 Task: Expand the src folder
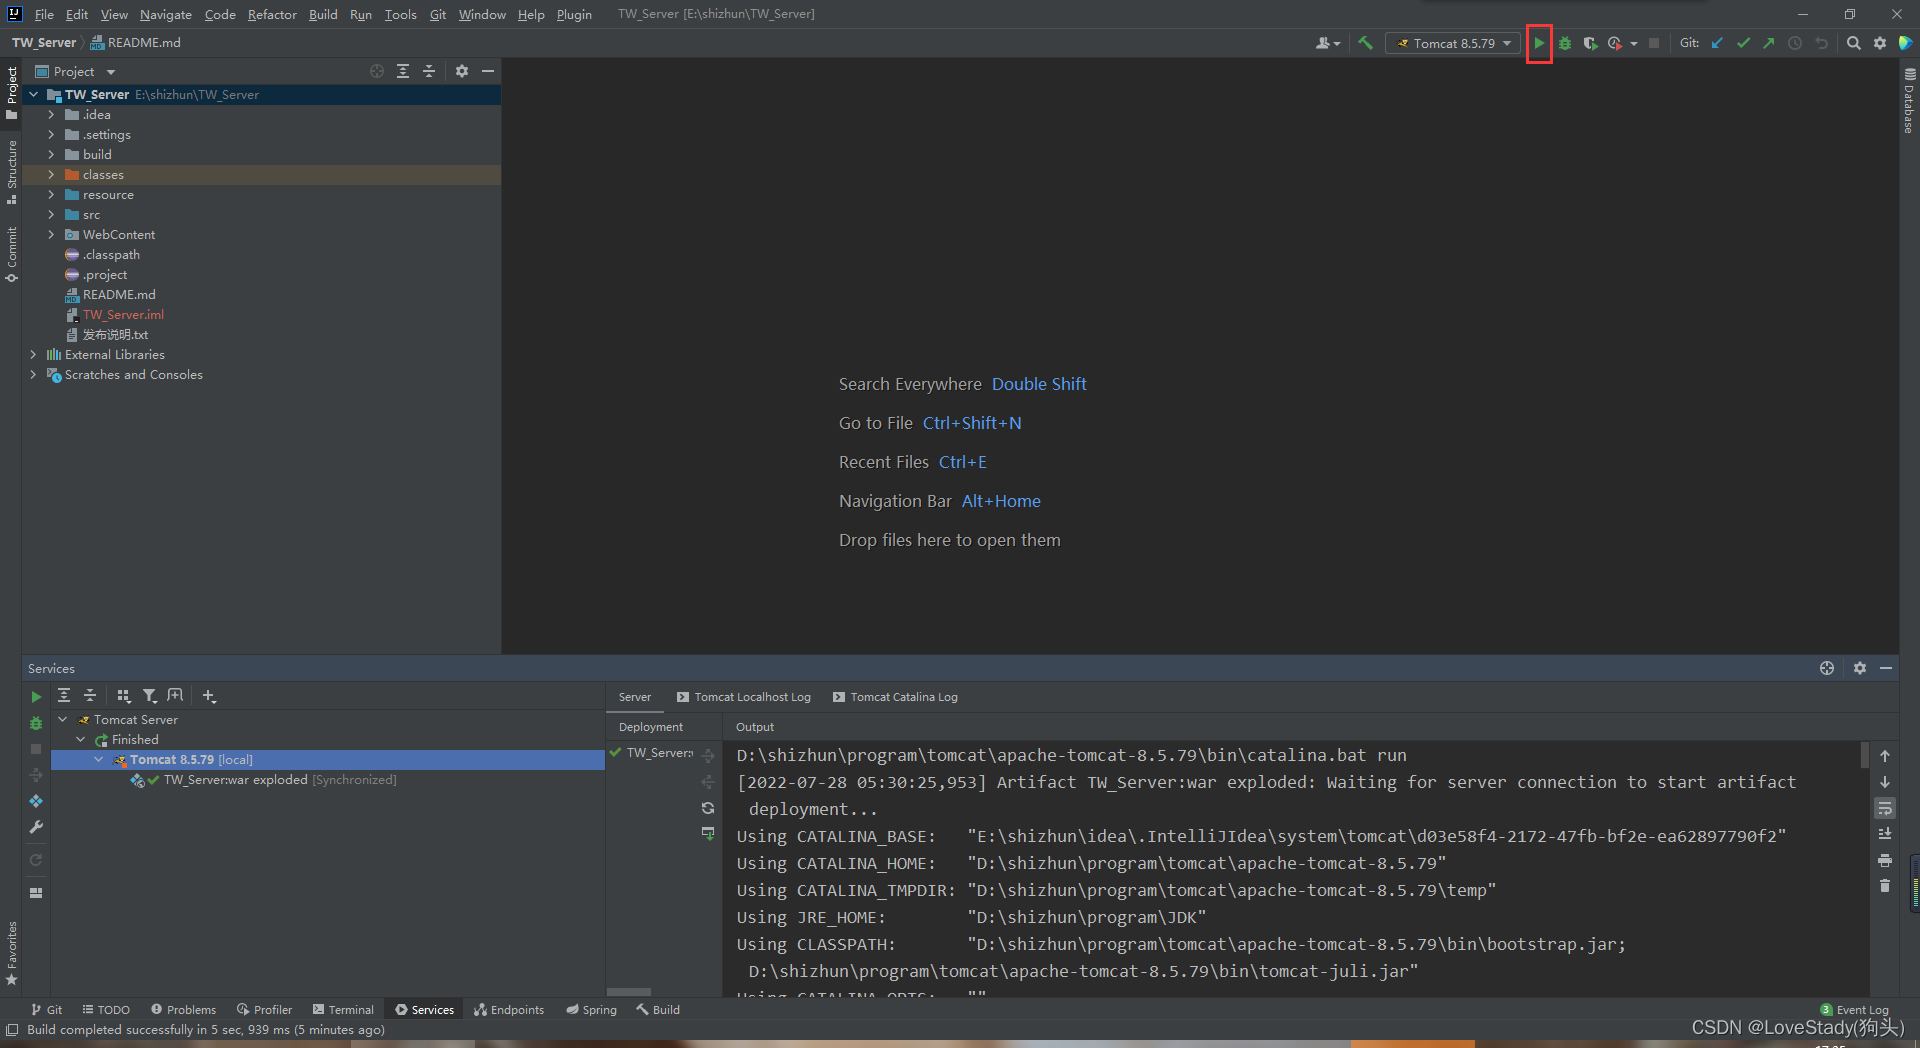pyautogui.click(x=51, y=215)
